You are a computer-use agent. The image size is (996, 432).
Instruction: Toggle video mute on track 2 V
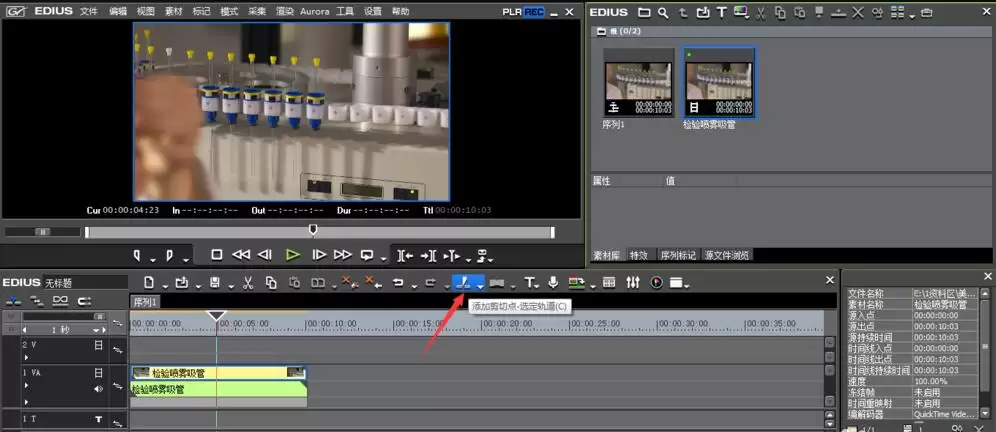pos(98,345)
